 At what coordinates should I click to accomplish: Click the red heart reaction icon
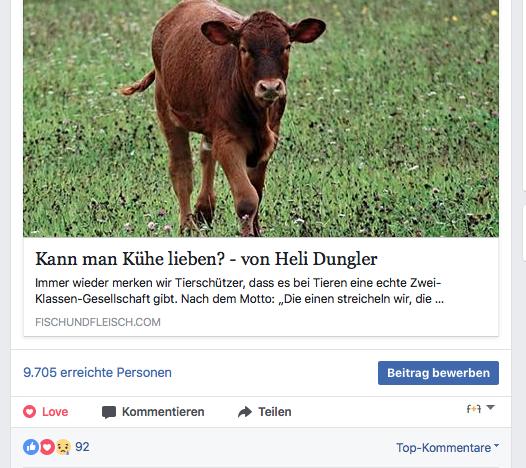(x=47, y=447)
